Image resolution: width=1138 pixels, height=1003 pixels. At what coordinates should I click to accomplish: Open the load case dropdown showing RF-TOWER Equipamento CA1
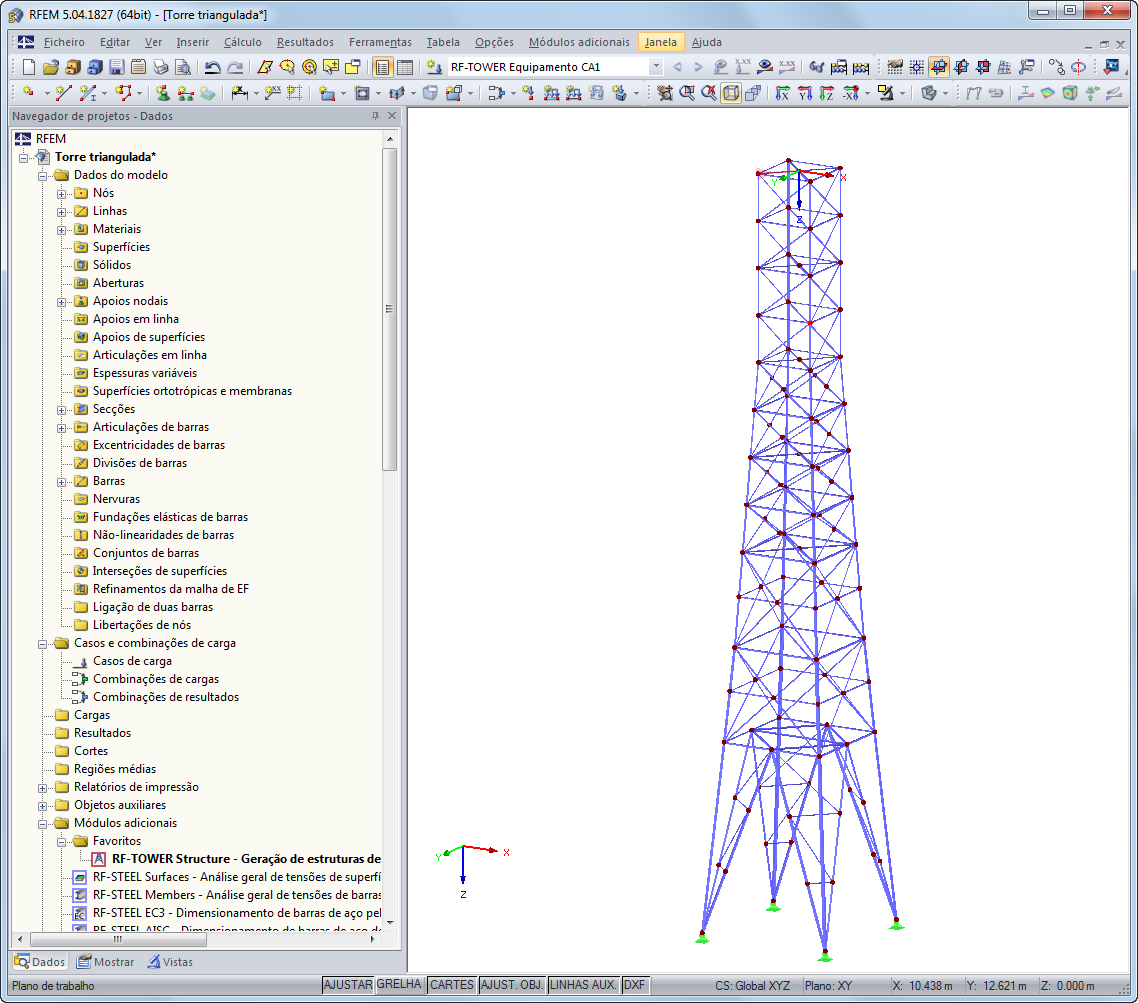657,67
